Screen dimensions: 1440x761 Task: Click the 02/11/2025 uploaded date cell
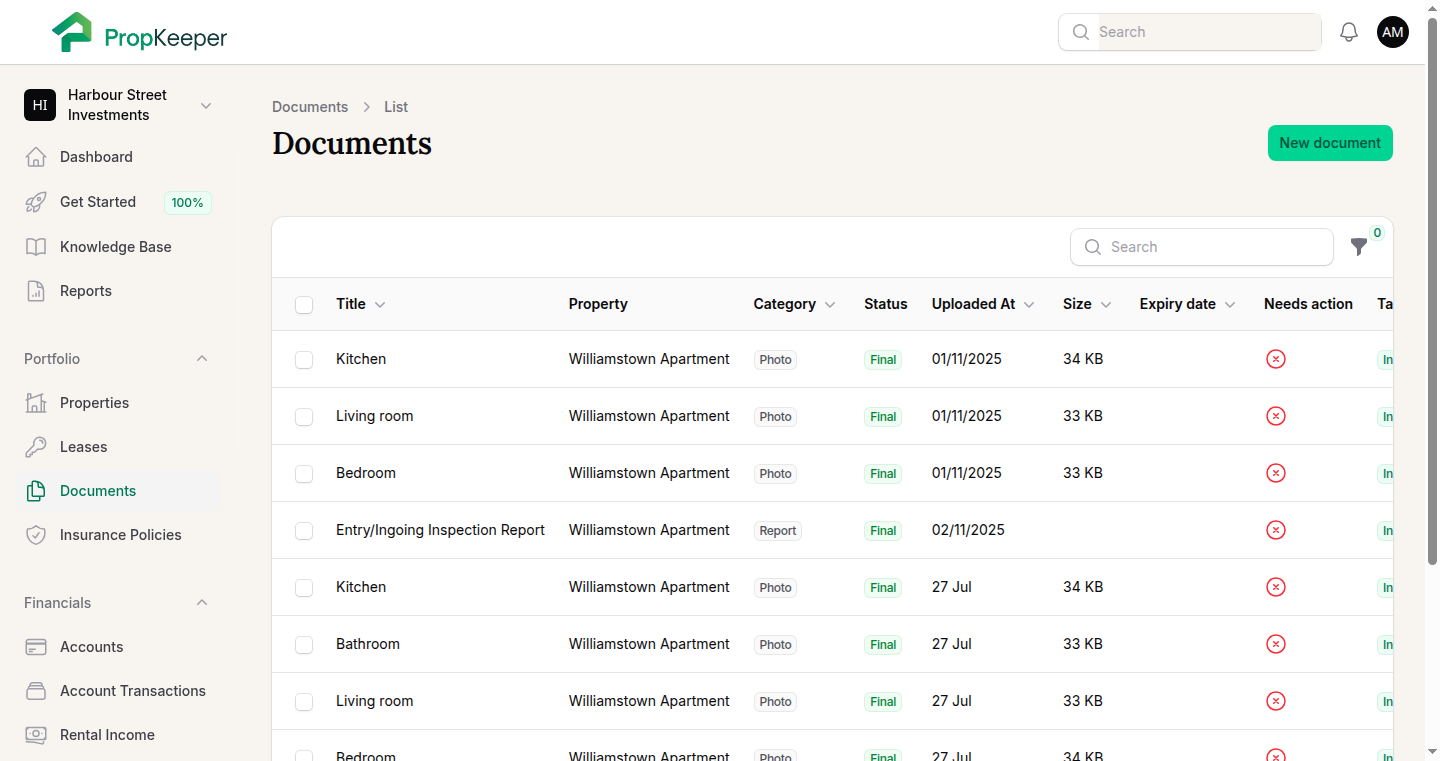(x=968, y=530)
